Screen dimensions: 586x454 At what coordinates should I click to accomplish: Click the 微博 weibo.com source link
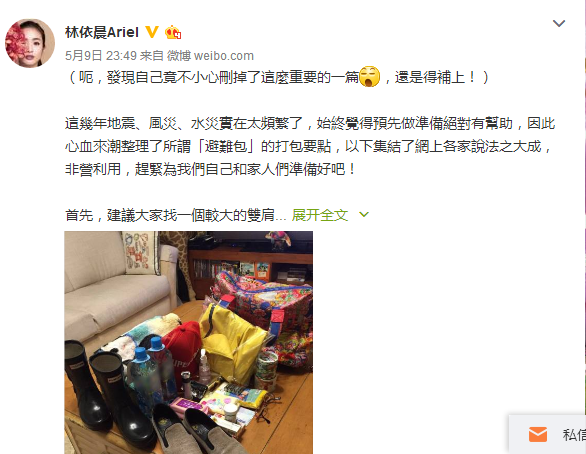[x=210, y=56]
